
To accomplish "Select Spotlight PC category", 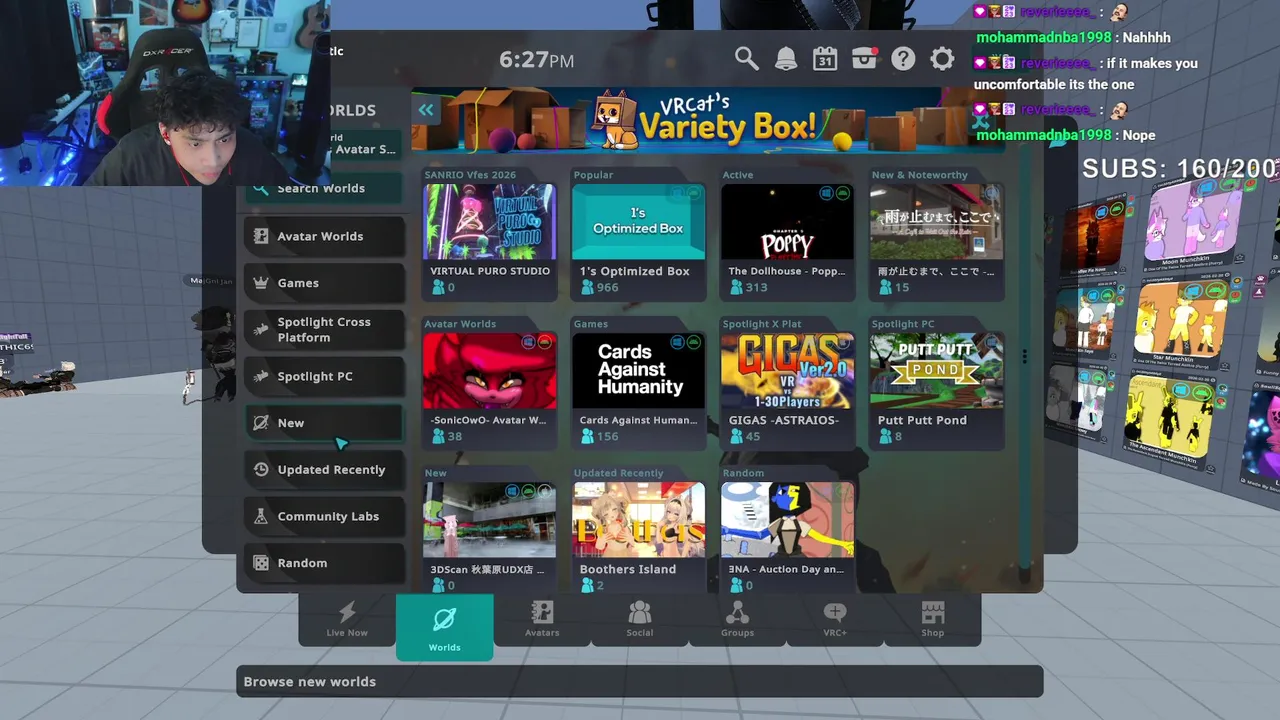I will coord(325,376).
